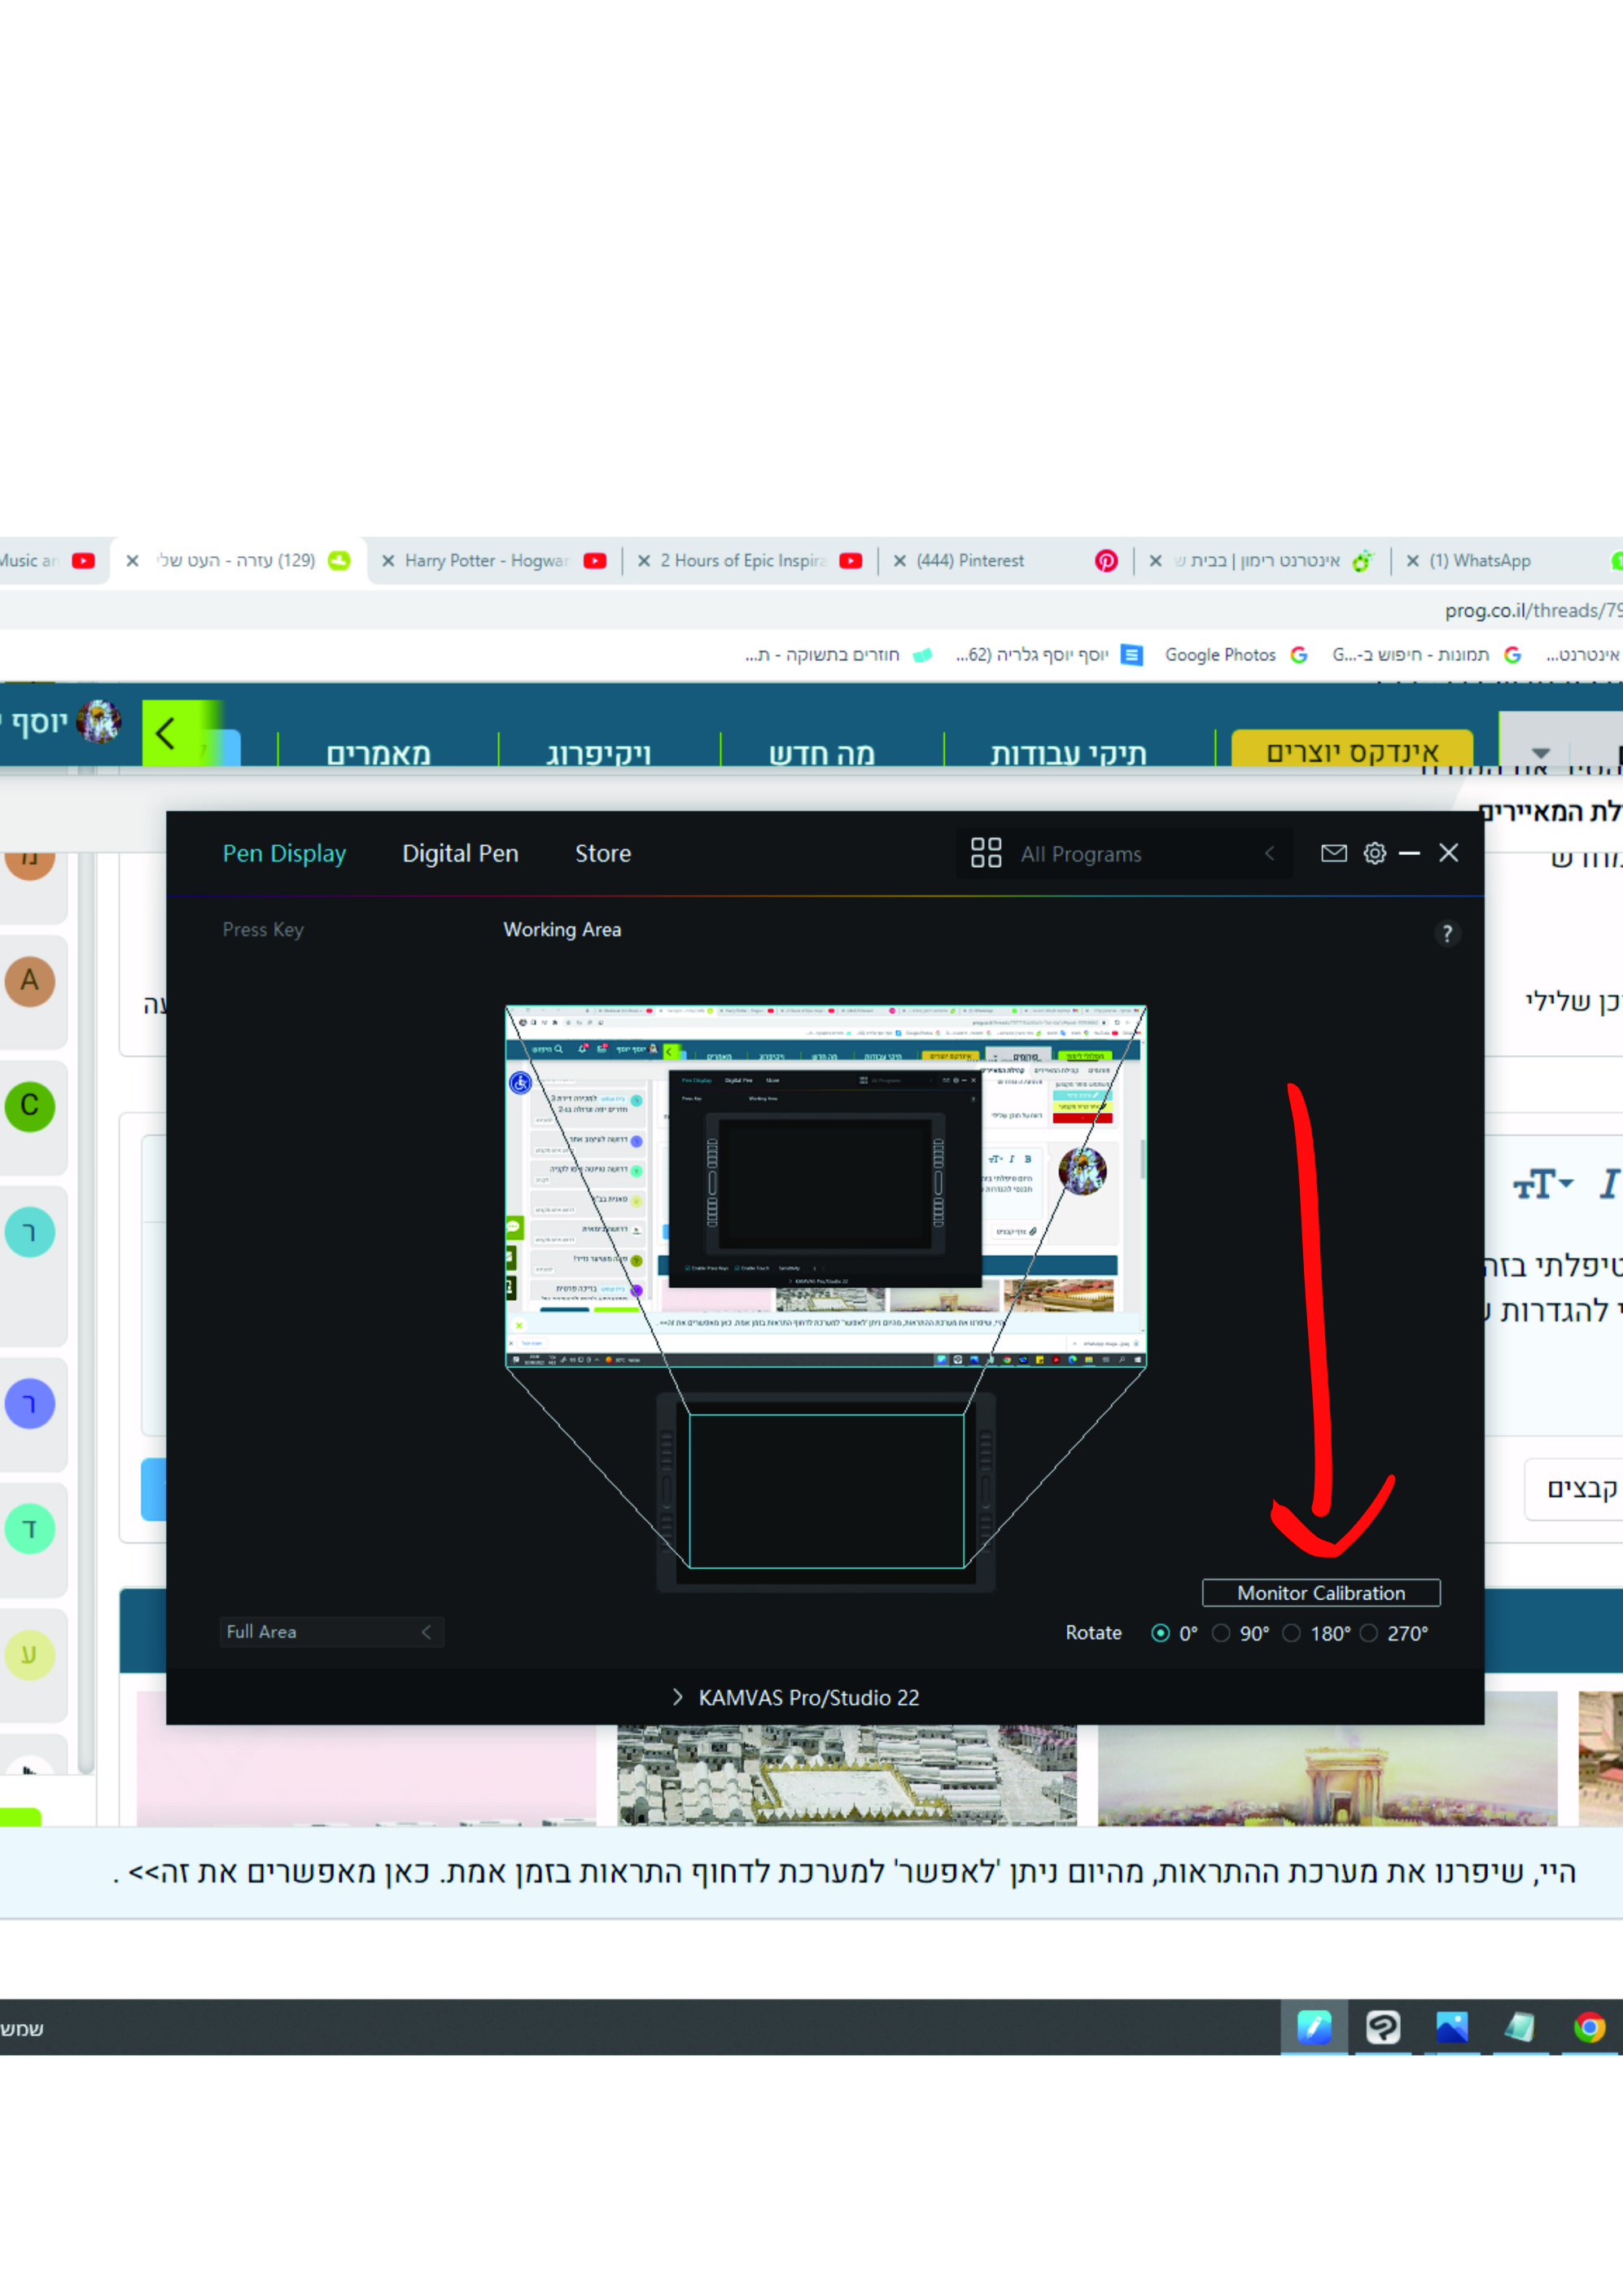This screenshot has width=1623, height=2296.
Task: Click the question mark help icon
Action: coord(1446,933)
